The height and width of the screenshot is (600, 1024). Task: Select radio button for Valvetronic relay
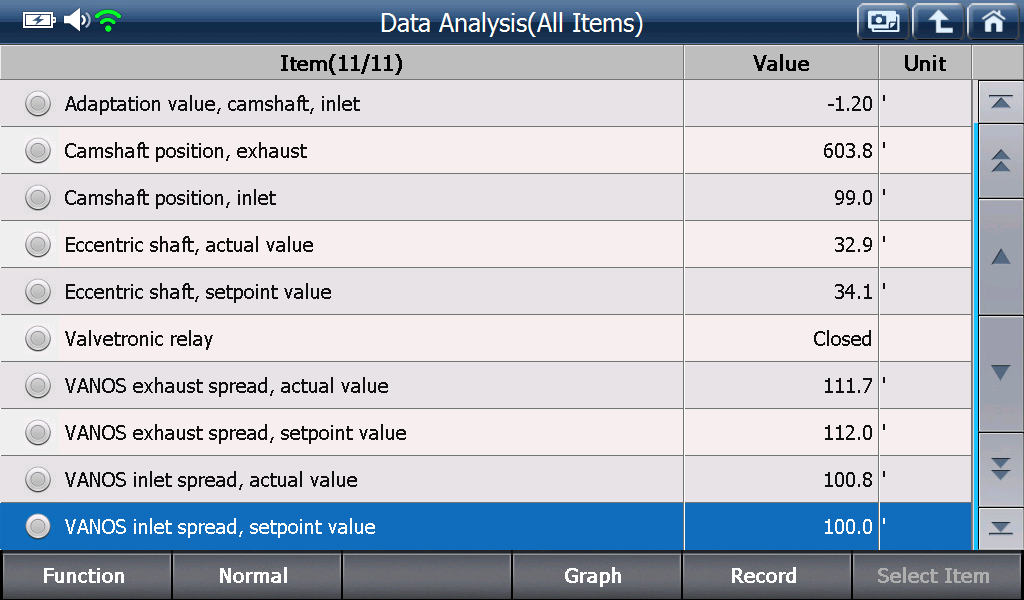pos(38,338)
